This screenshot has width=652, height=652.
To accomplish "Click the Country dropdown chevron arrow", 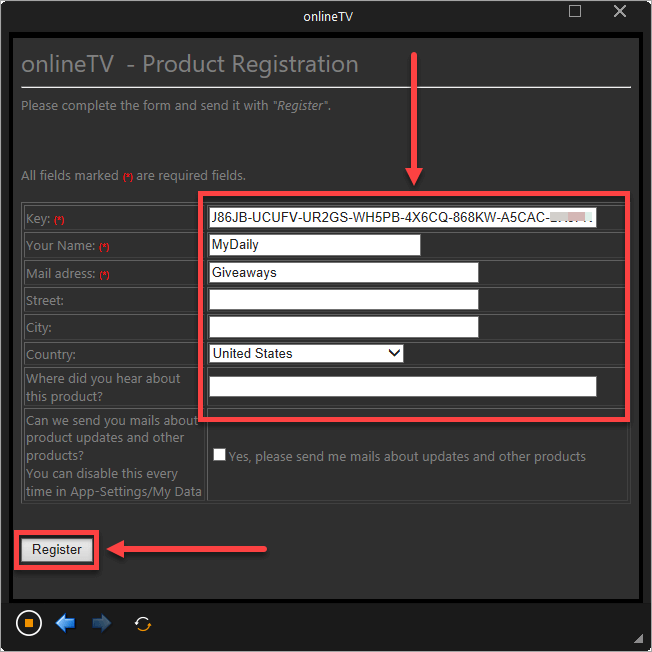I will (x=394, y=353).
